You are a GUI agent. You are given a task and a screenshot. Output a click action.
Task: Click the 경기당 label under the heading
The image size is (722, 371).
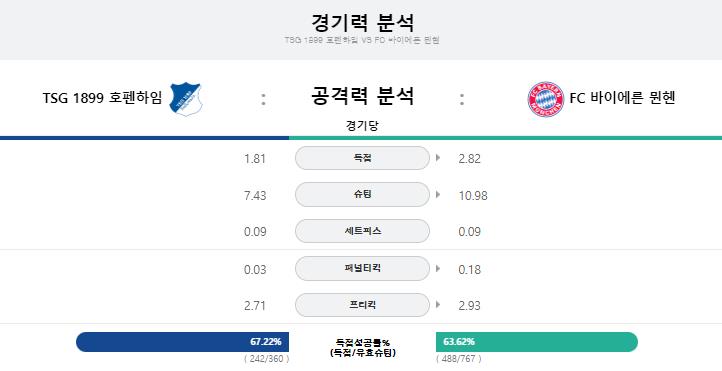tap(362, 126)
